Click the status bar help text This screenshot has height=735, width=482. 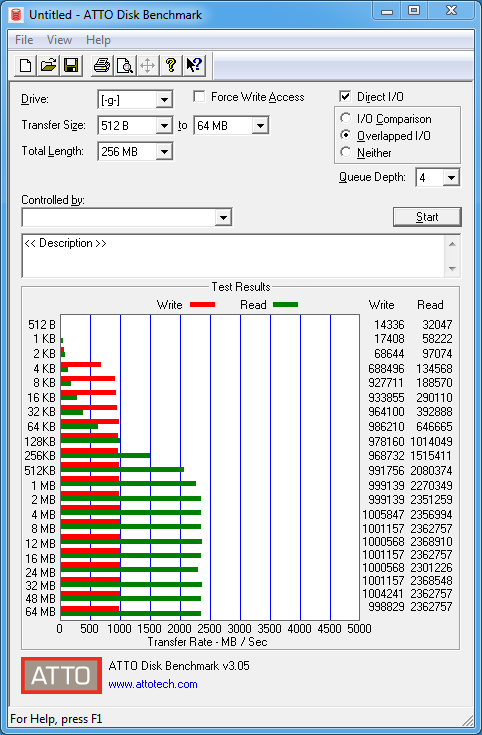(x=56, y=719)
